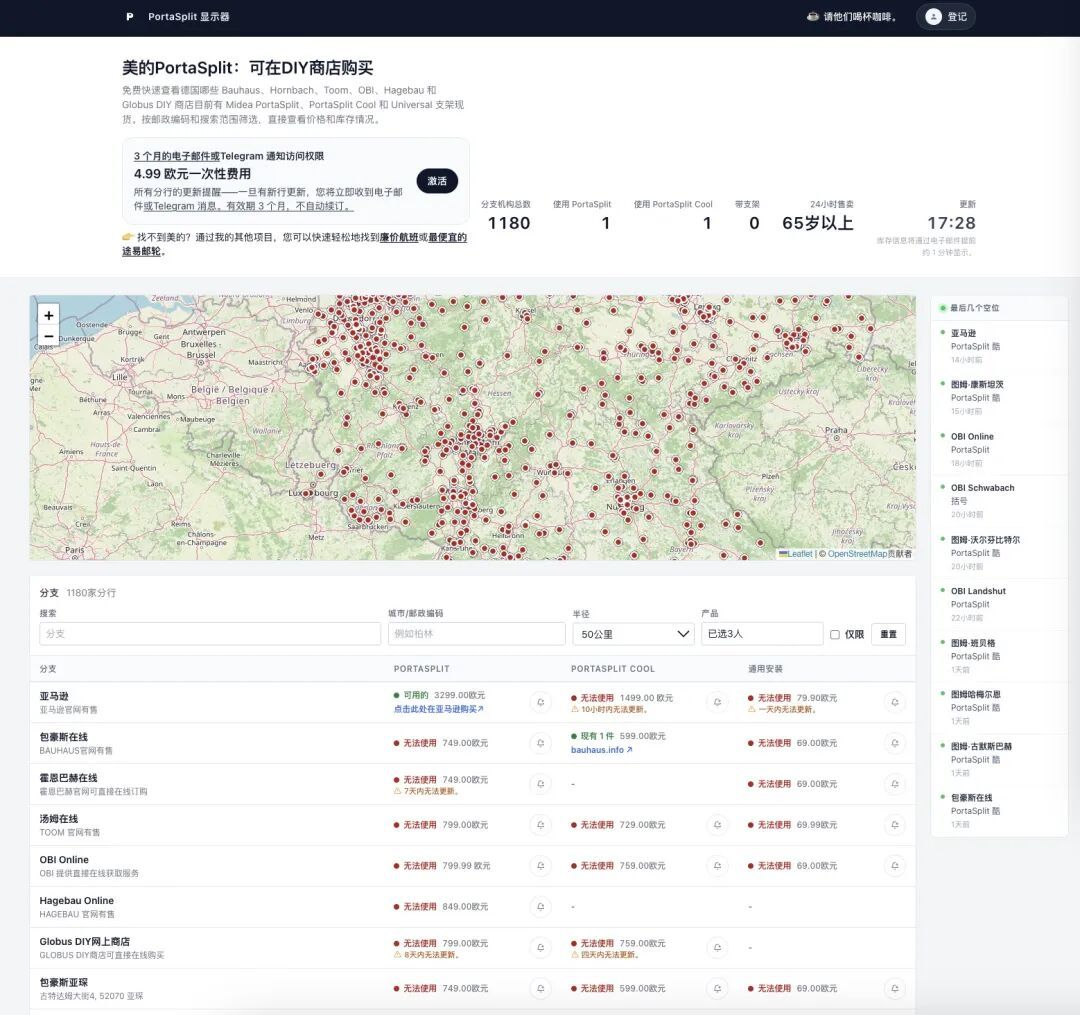Viewport: 1080px width, 1015px height.
Task: Open the OpenStreetMap attribution link
Action: tap(857, 554)
